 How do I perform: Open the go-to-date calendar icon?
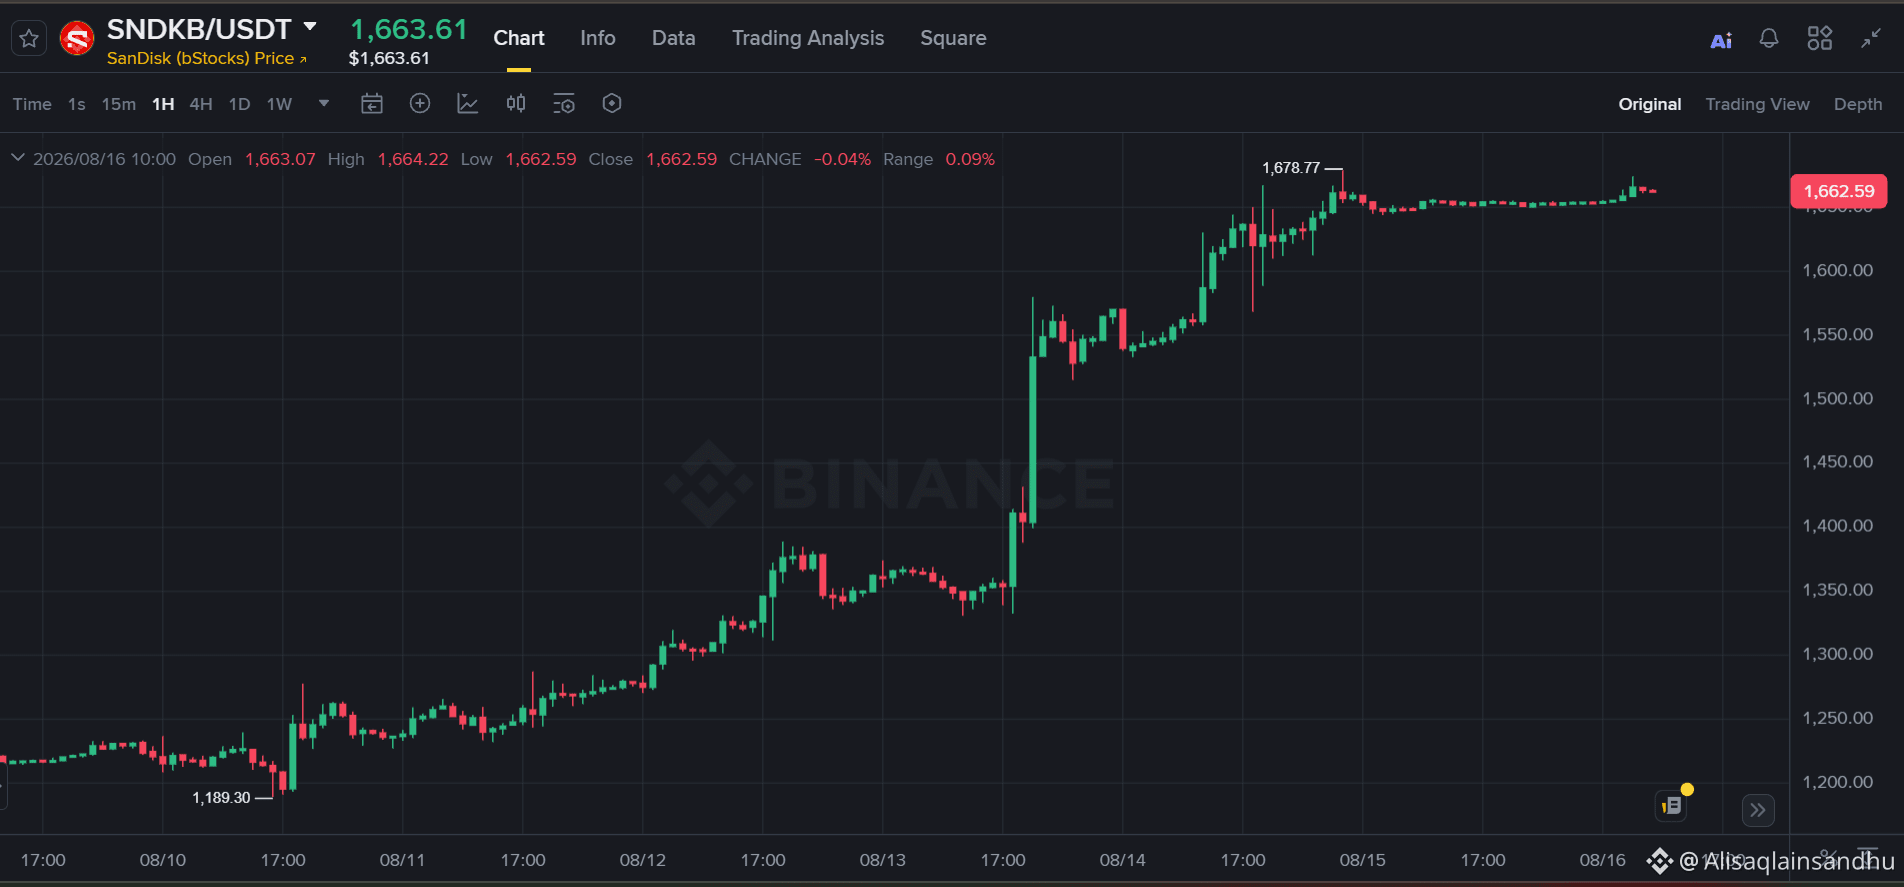(x=372, y=104)
